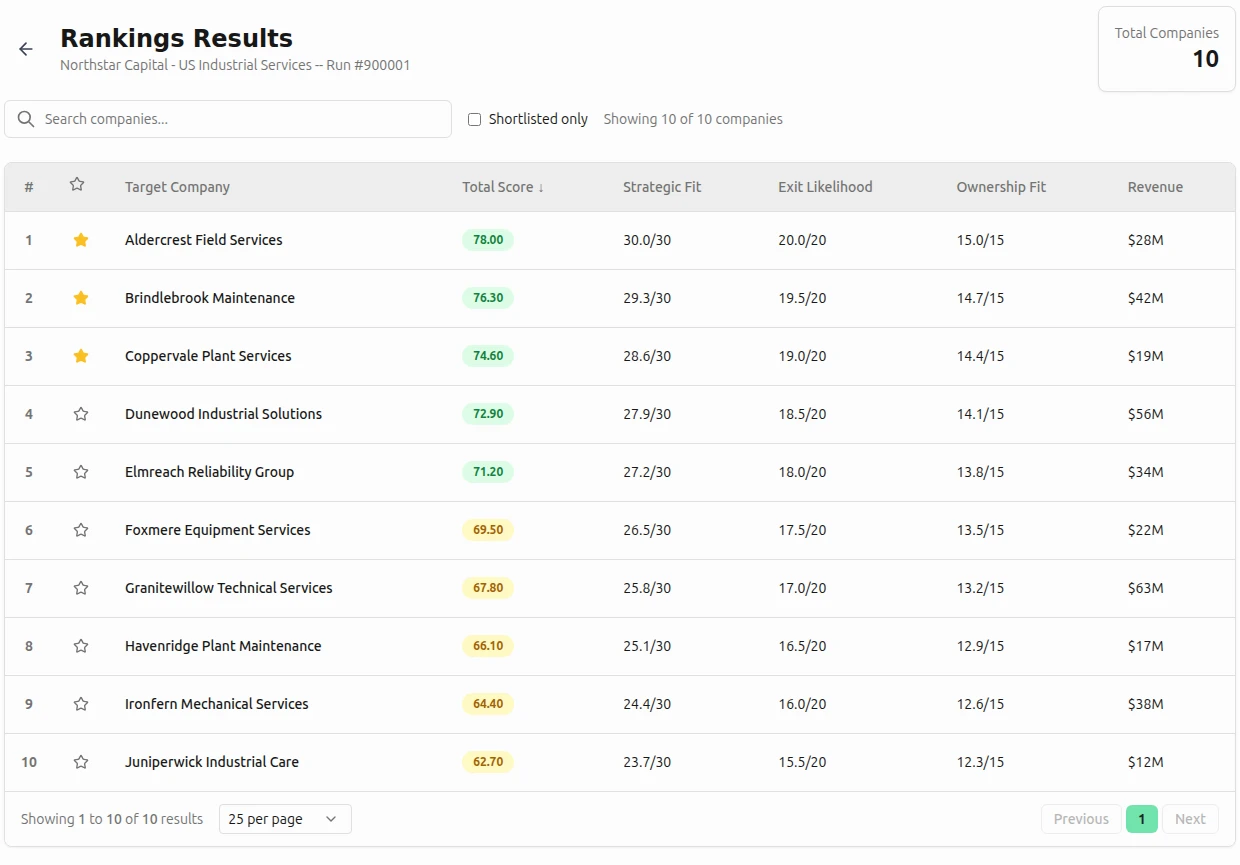1240x865 pixels.
Task: Open Aldercrest Field Services row
Action: 620,240
